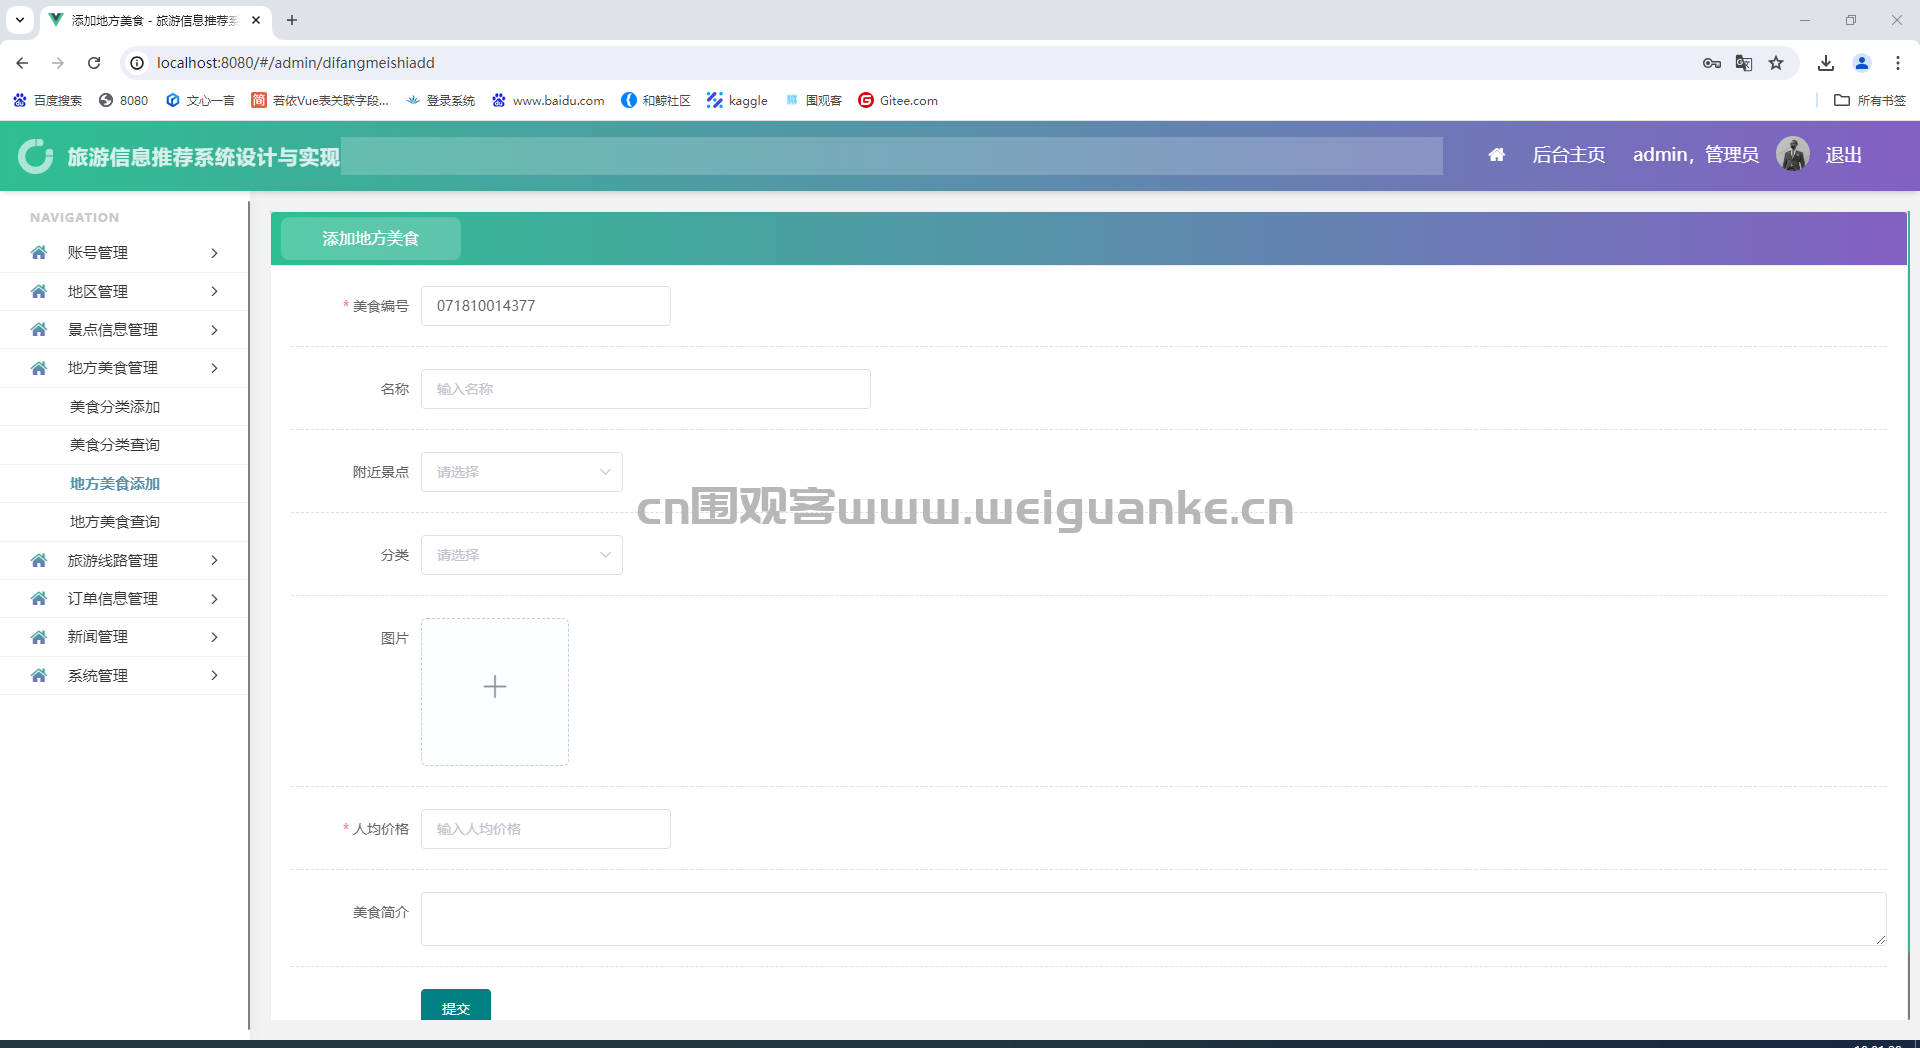Switch to the 添加地方美食 browser tab
1920x1048 pixels.
pyautogui.click(x=153, y=20)
